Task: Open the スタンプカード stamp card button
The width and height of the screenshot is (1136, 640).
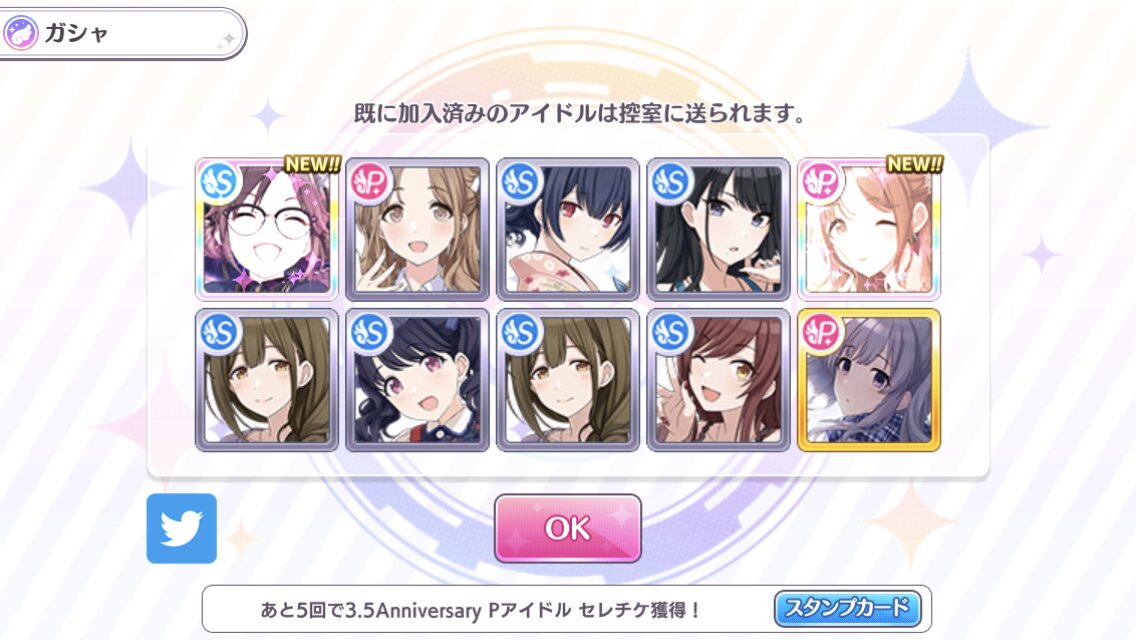Action: (x=848, y=608)
